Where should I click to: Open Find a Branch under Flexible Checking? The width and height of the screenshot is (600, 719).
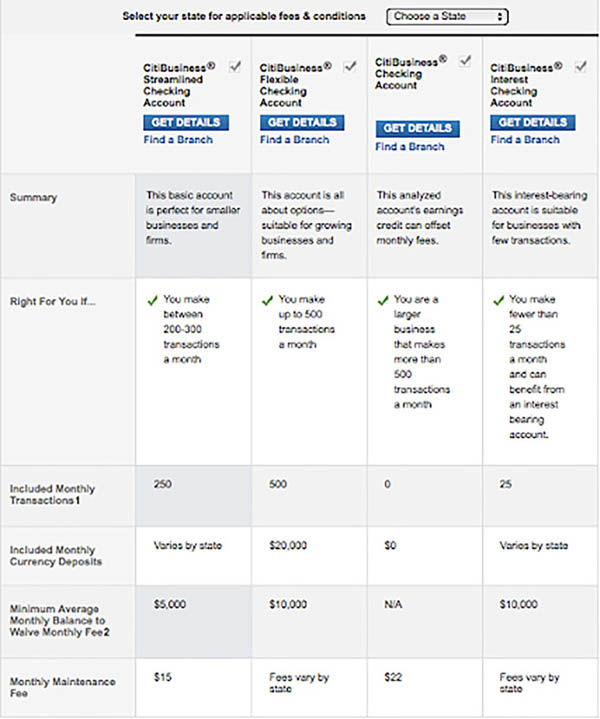[294, 140]
